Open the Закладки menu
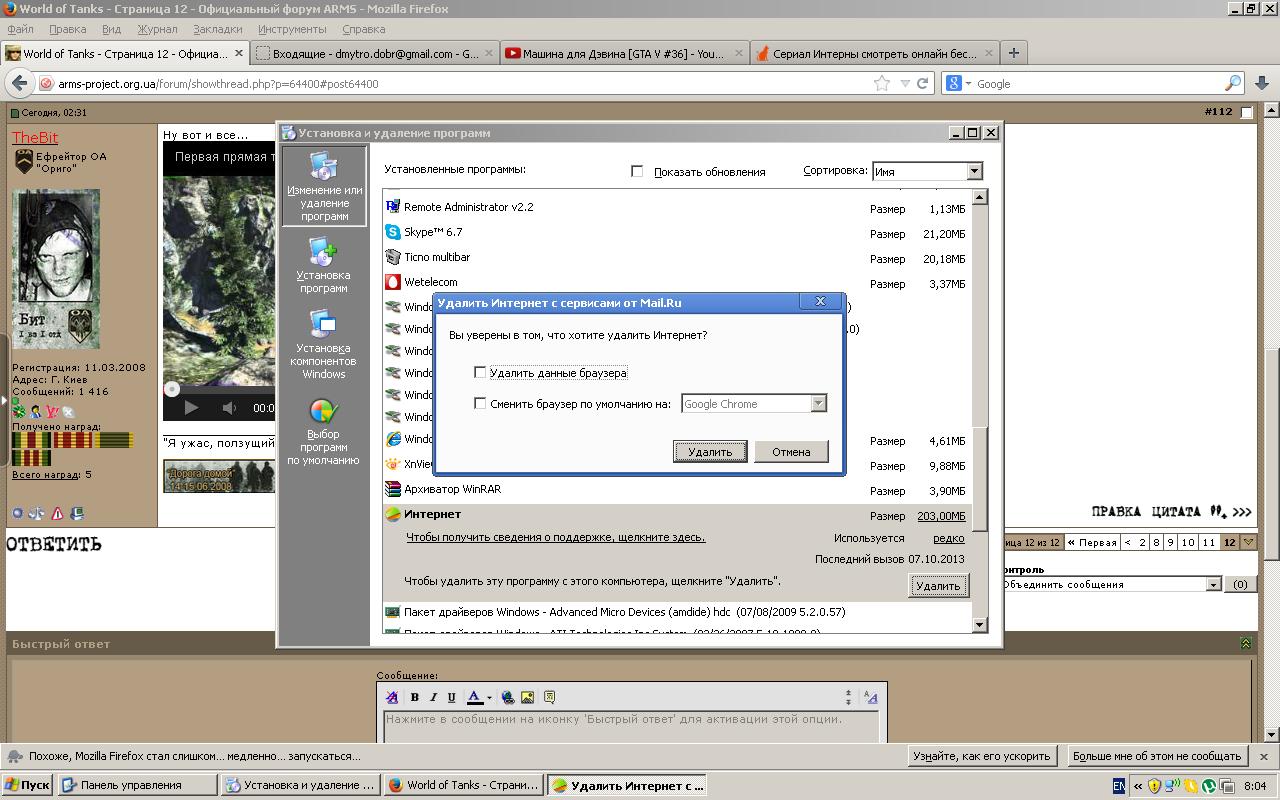This screenshot has width=1280, height=800. pyautogui.click(x=217, y=29)
